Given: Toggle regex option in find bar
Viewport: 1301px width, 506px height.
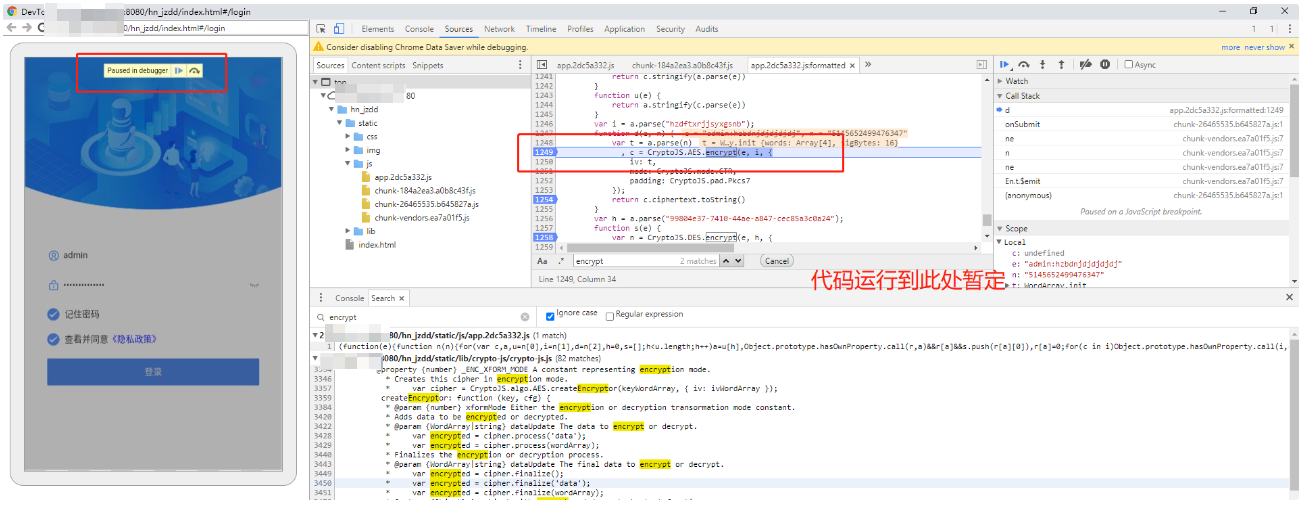Looking at the screenshot, I should 560,260.
